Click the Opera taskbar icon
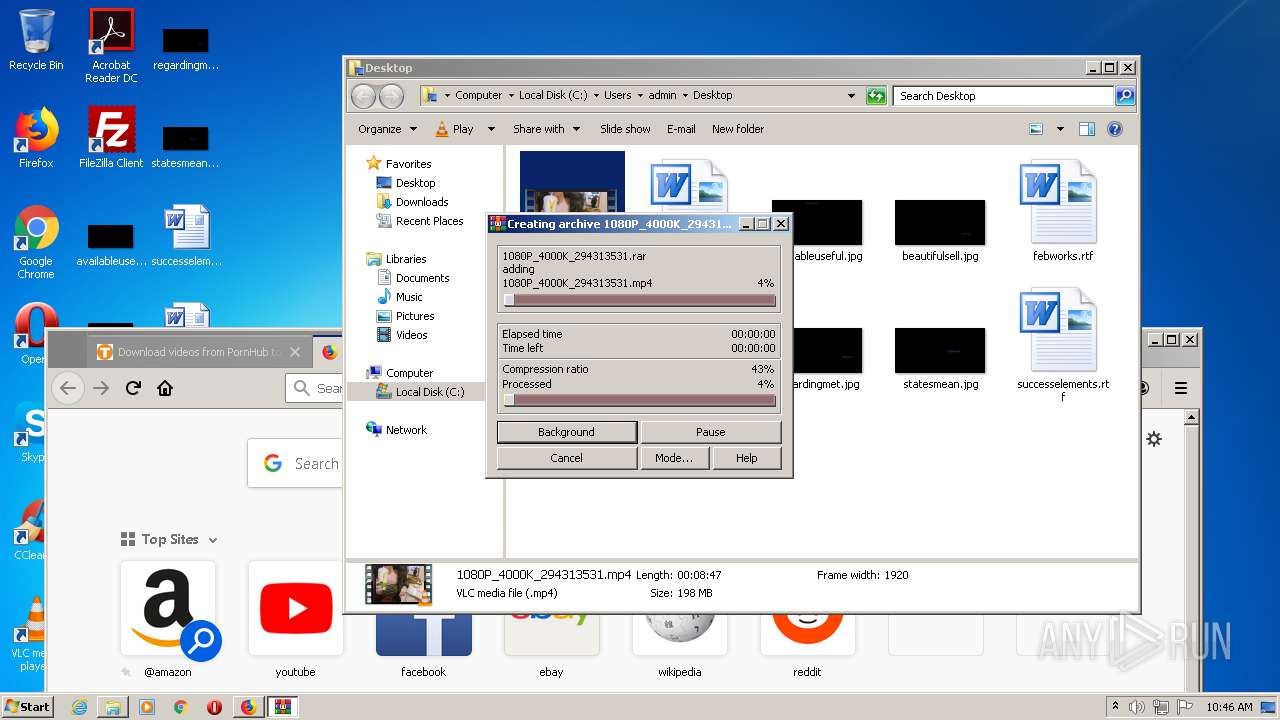 point(214,707)
